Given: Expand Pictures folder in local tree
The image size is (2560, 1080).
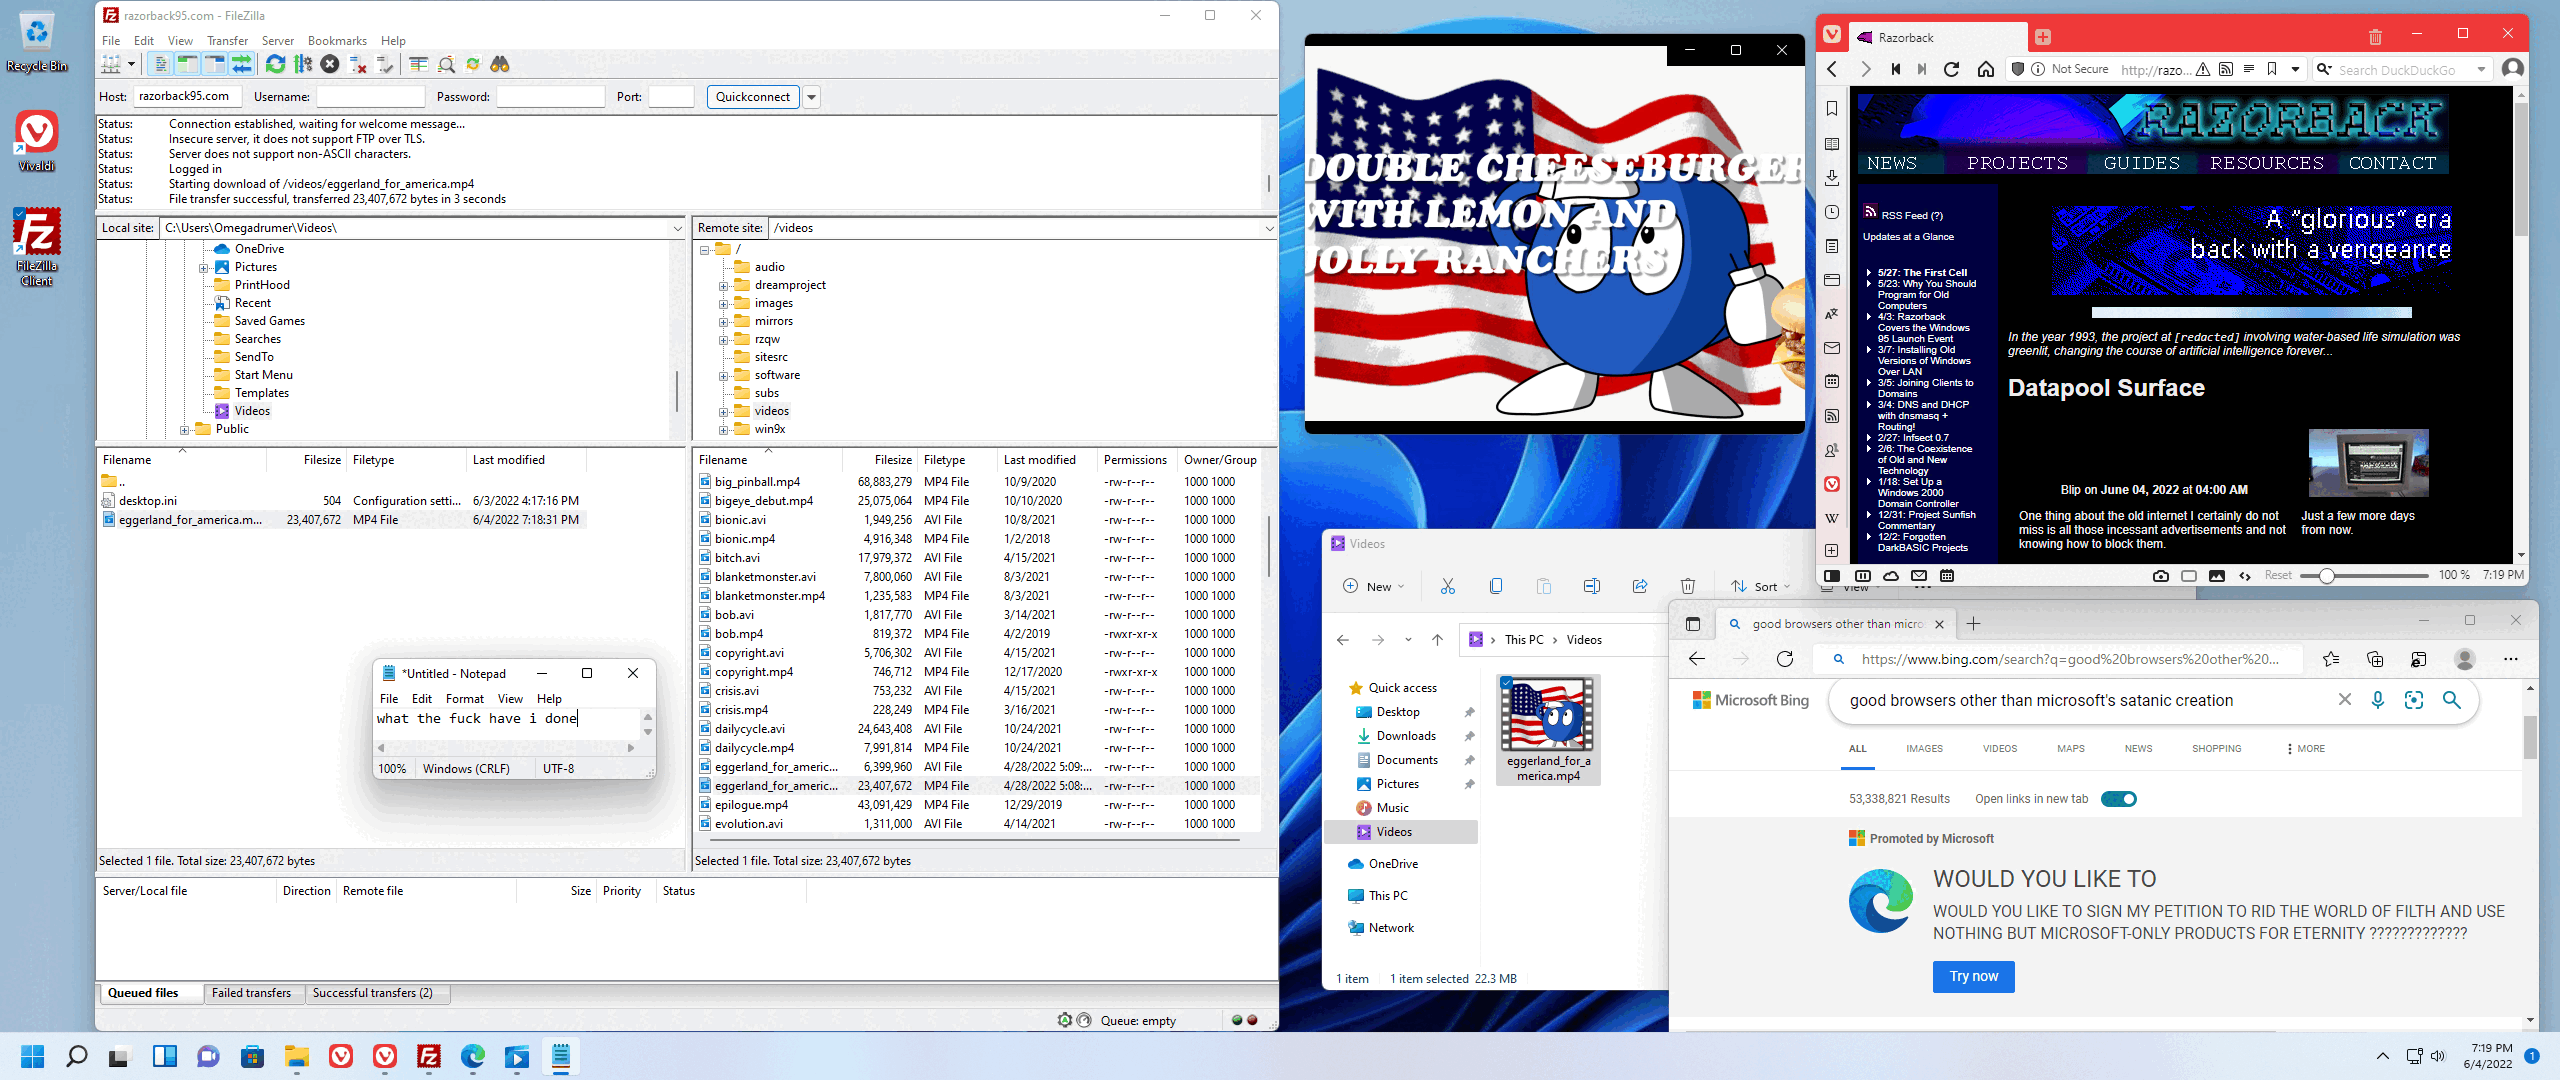Looking at the screenshot, I should 203,268.
